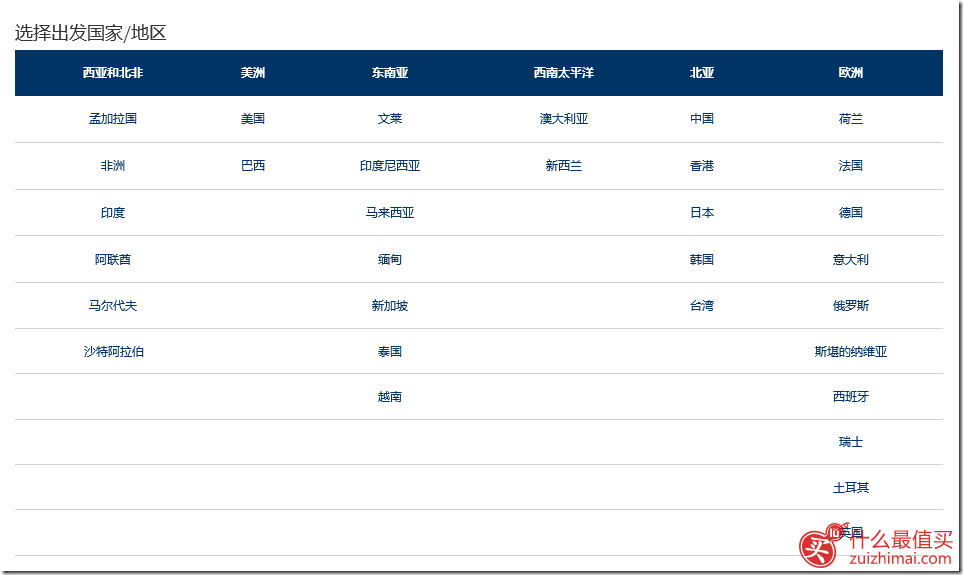
Task: Select 台湾 as departure region
Action: click(702, 305)
